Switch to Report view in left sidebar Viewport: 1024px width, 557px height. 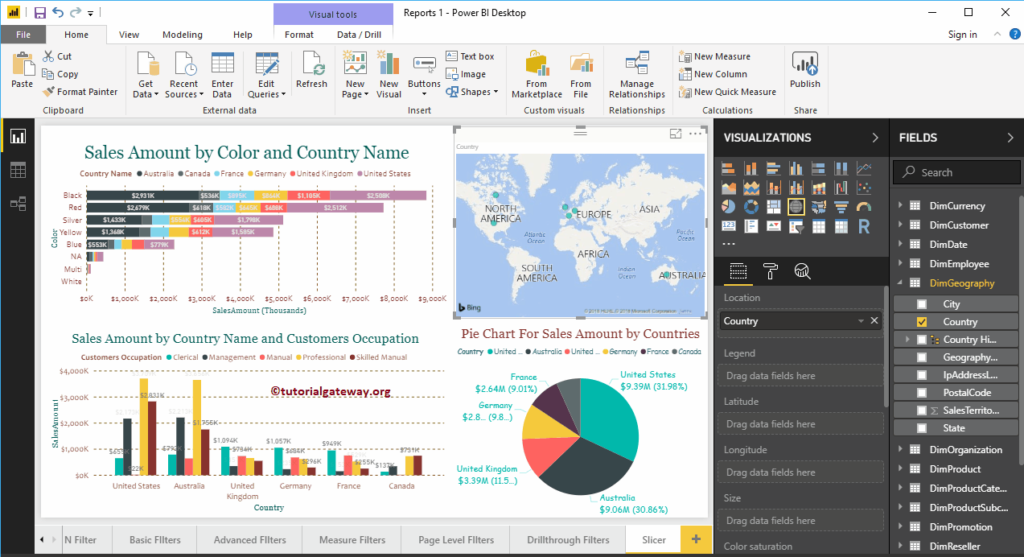click(x=18, y=136)
